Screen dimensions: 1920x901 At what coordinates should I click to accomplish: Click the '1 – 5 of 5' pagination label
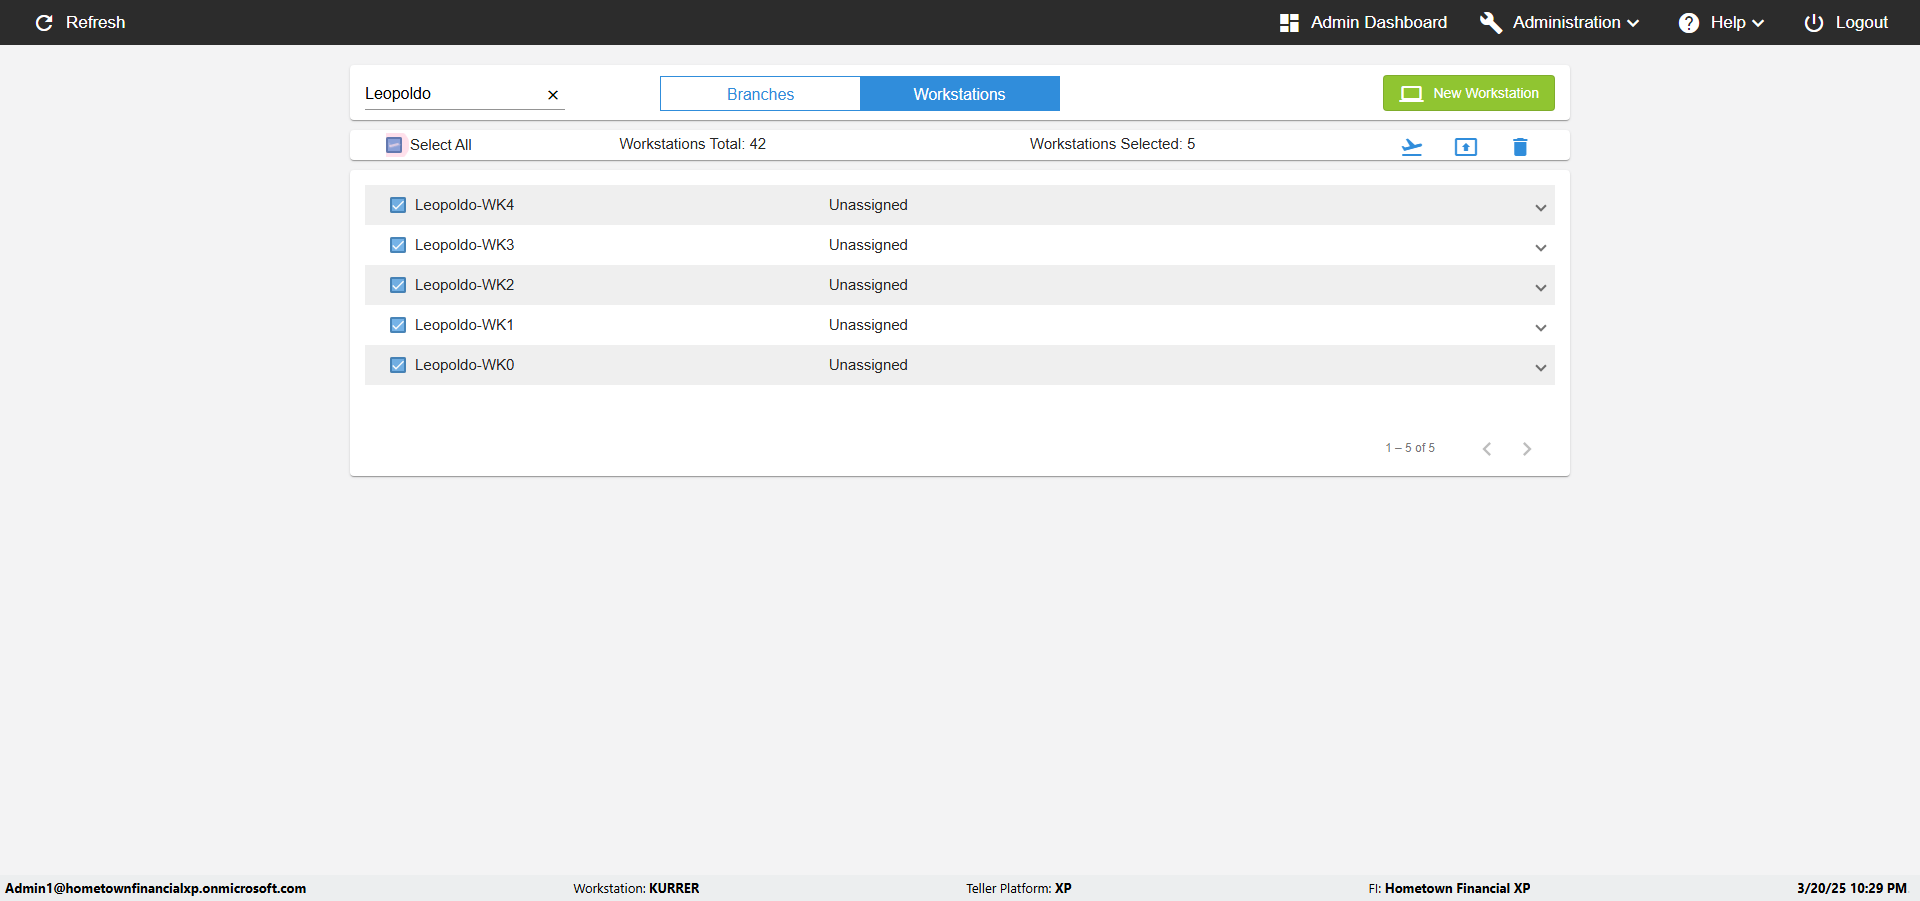click(1410, 448)
